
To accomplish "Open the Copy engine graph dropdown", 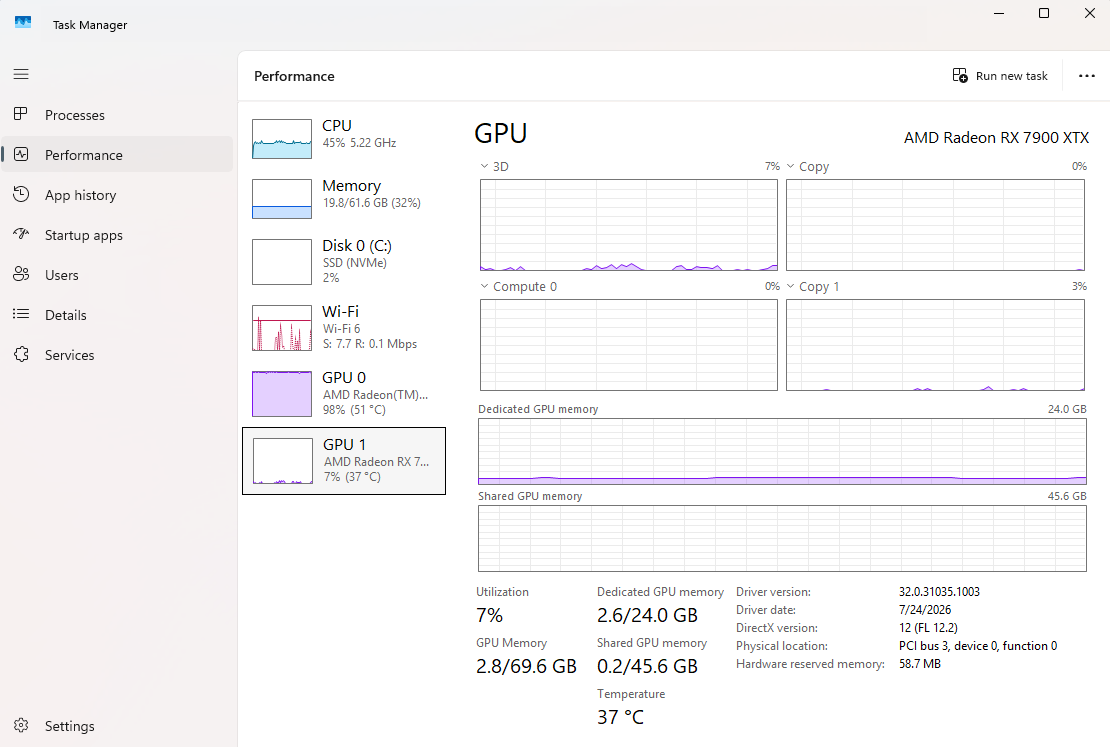I will (790, 166).
